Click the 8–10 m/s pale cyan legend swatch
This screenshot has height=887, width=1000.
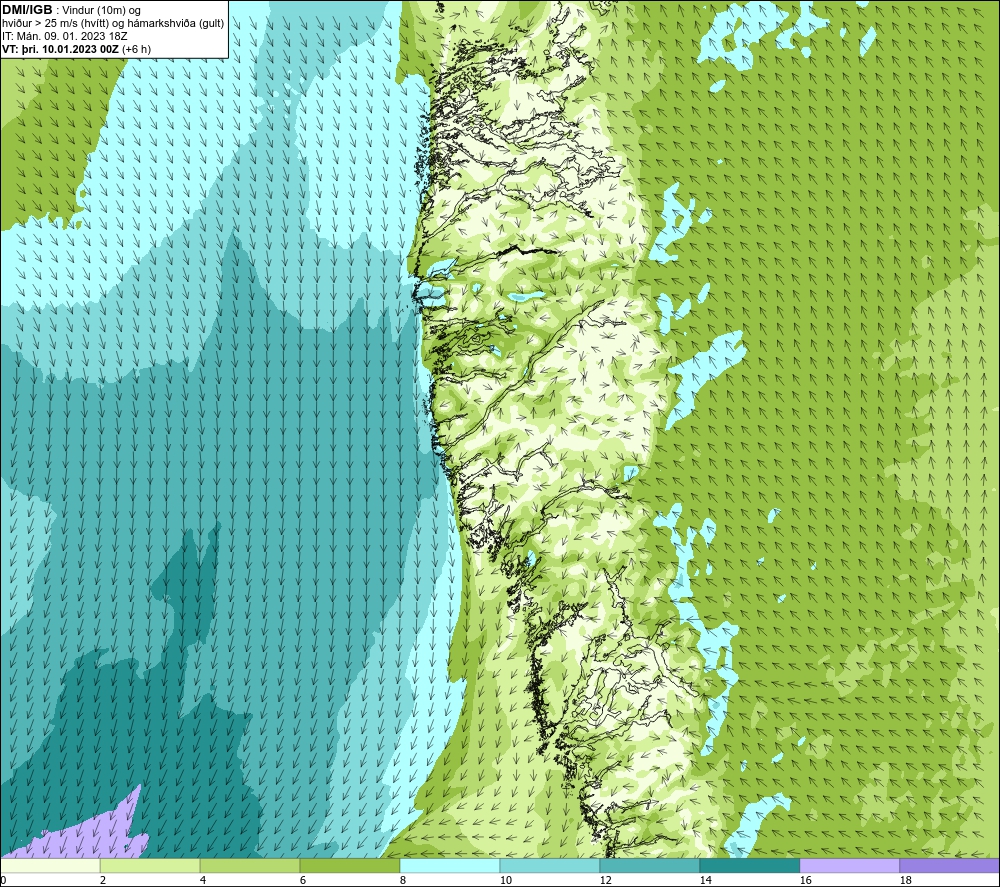(x=450, y=865)
